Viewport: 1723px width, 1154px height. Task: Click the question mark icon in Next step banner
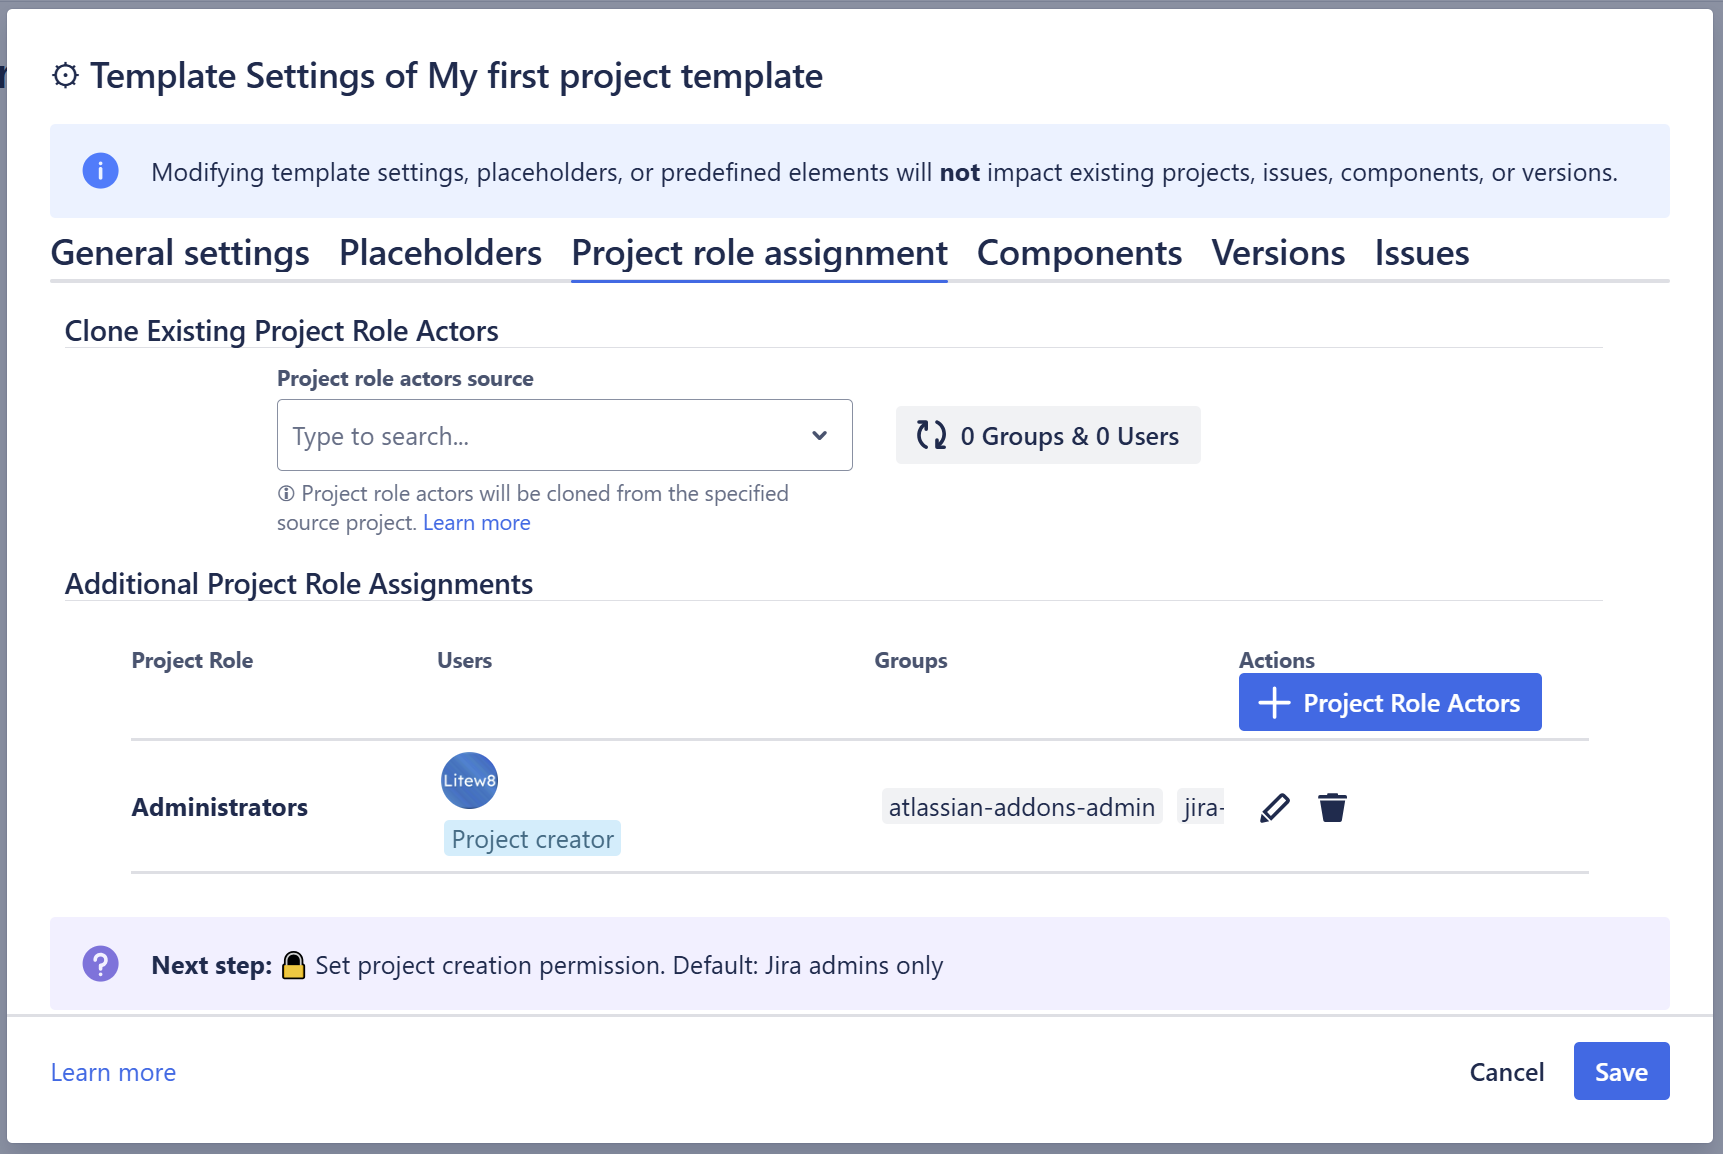coord(100,964)
